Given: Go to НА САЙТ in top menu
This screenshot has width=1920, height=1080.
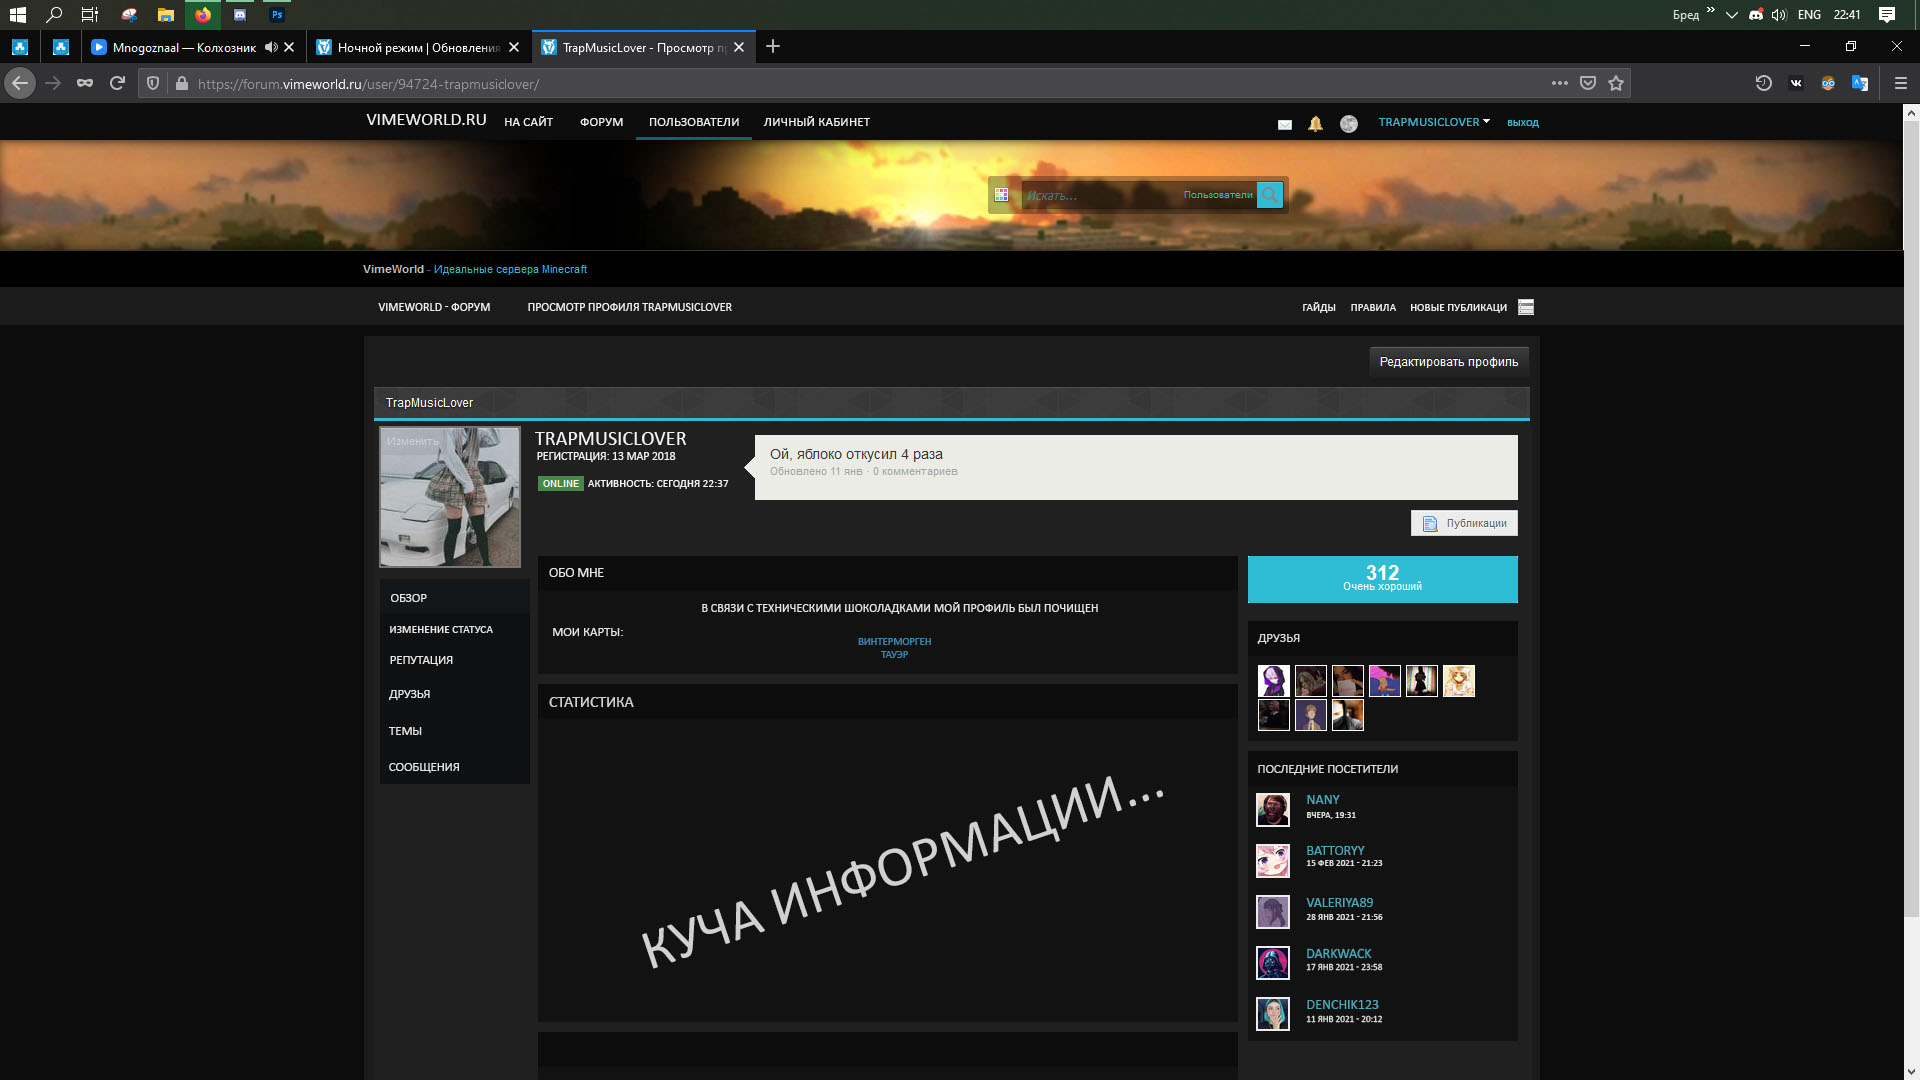Looking at the screenshot, I should click(x=528, y=122).
